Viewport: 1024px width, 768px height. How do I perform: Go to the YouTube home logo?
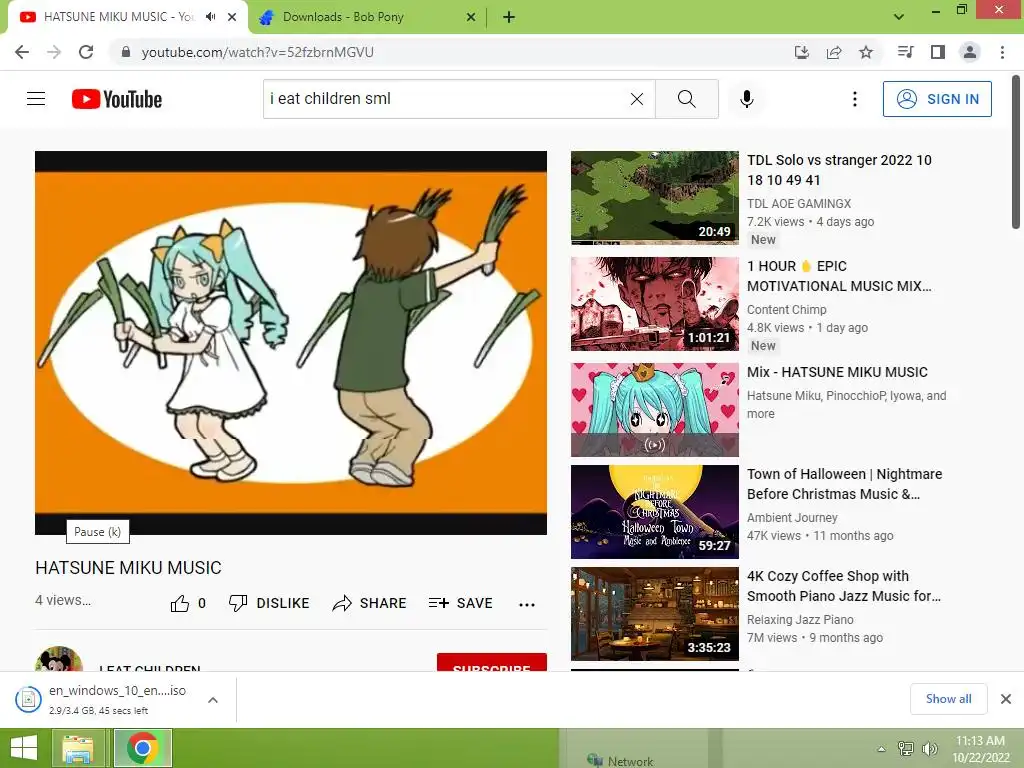(117, 99)
